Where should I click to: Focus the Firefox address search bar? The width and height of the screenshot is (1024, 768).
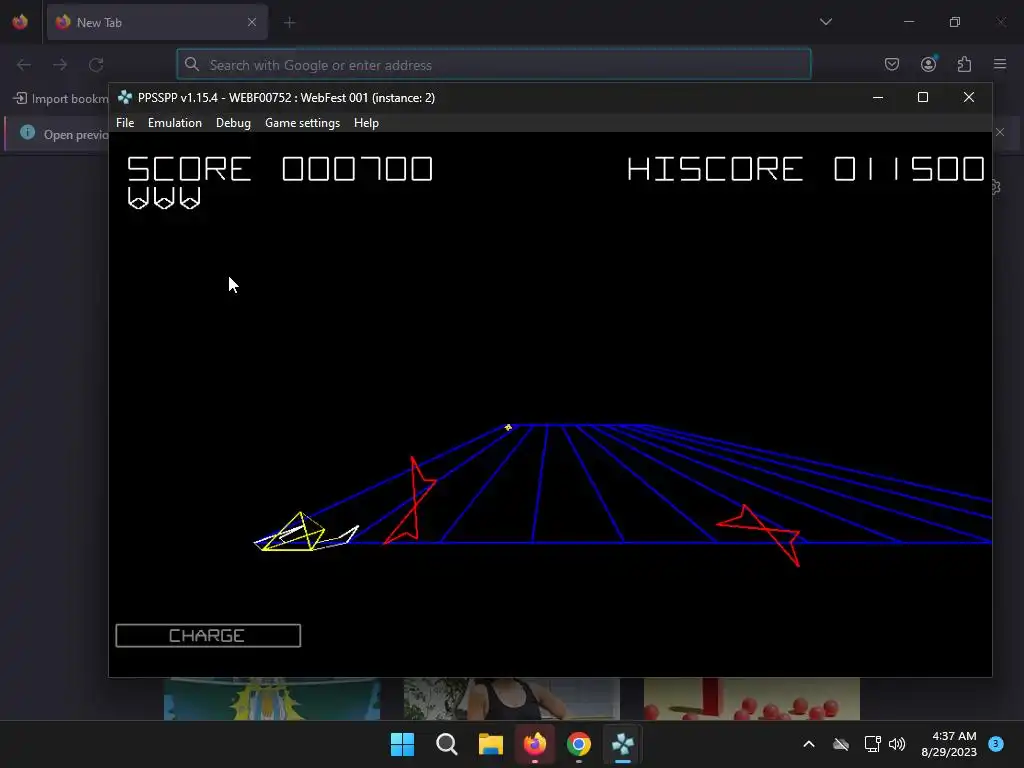tap(494, 65)
